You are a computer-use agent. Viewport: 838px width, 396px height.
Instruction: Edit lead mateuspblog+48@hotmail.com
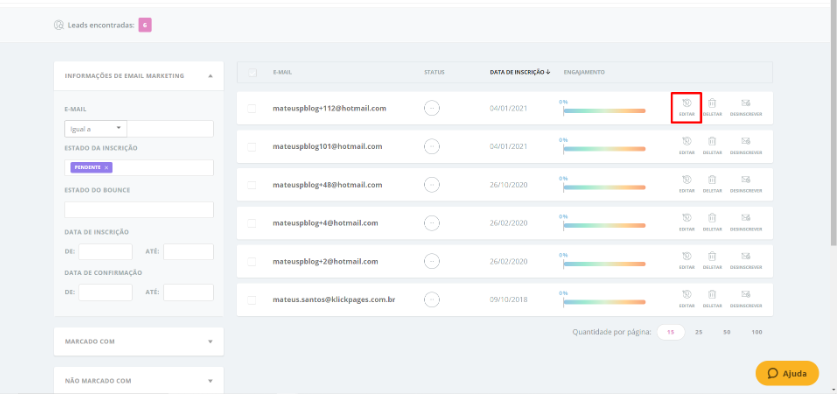686,184
